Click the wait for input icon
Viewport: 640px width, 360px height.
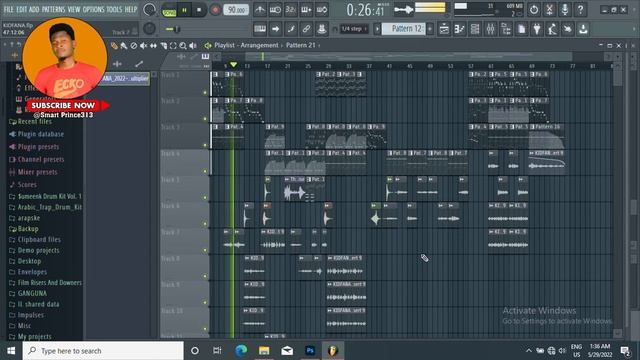[x=275, y=9]
